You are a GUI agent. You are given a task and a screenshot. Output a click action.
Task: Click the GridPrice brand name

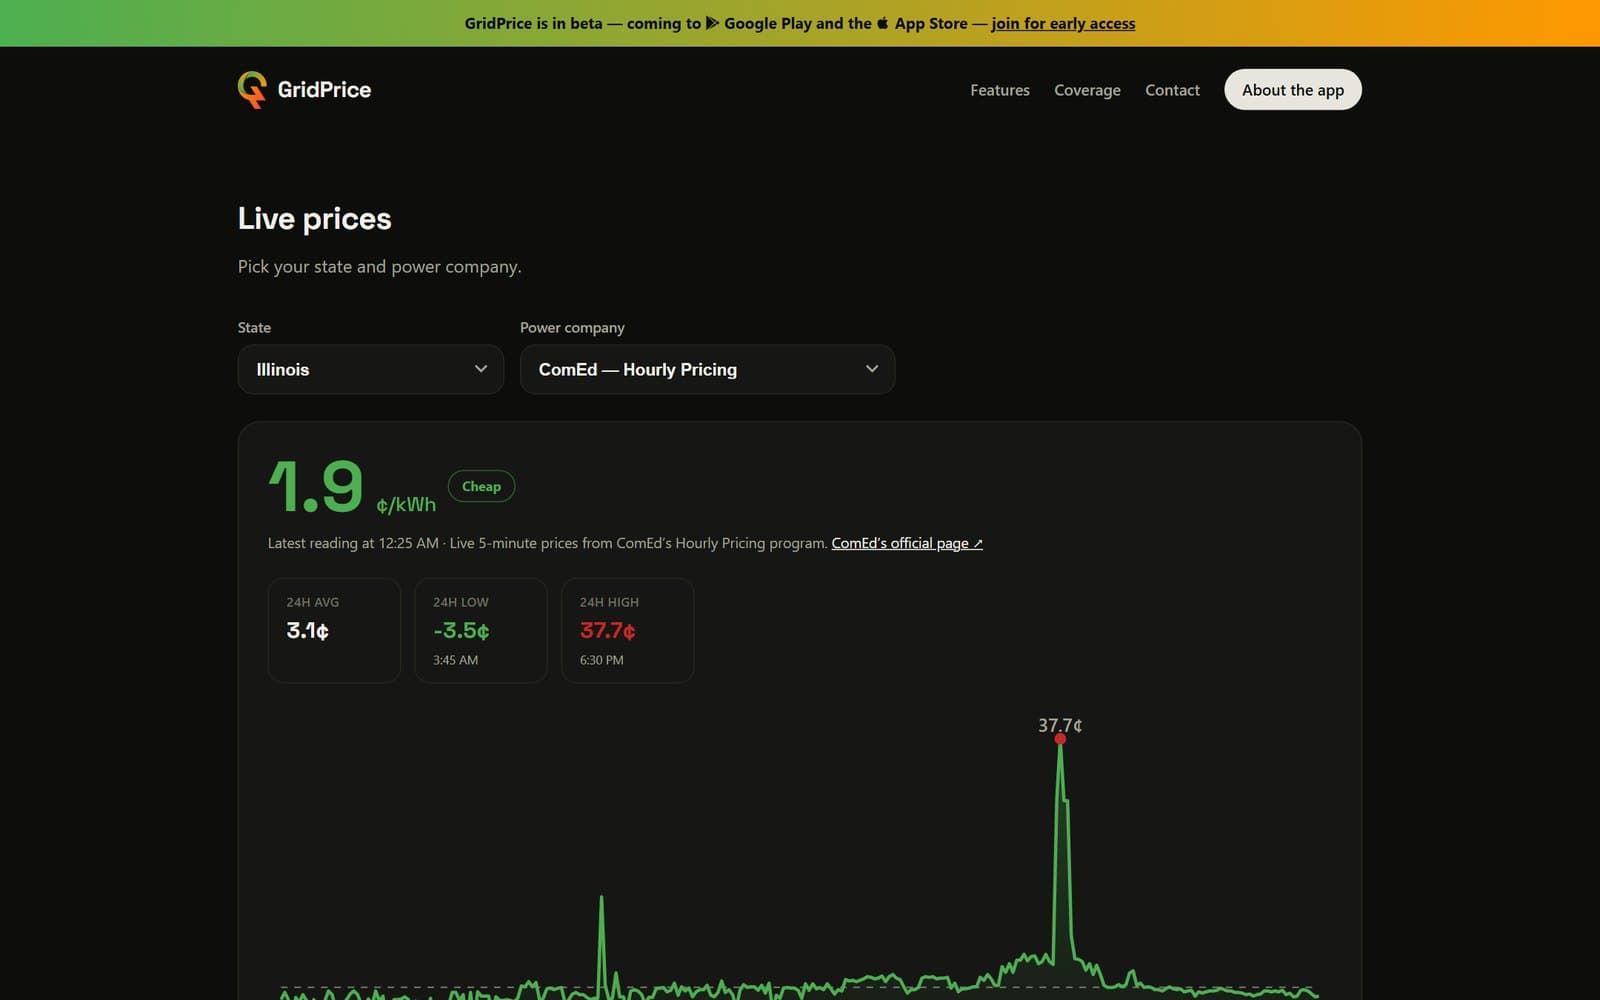324,89
